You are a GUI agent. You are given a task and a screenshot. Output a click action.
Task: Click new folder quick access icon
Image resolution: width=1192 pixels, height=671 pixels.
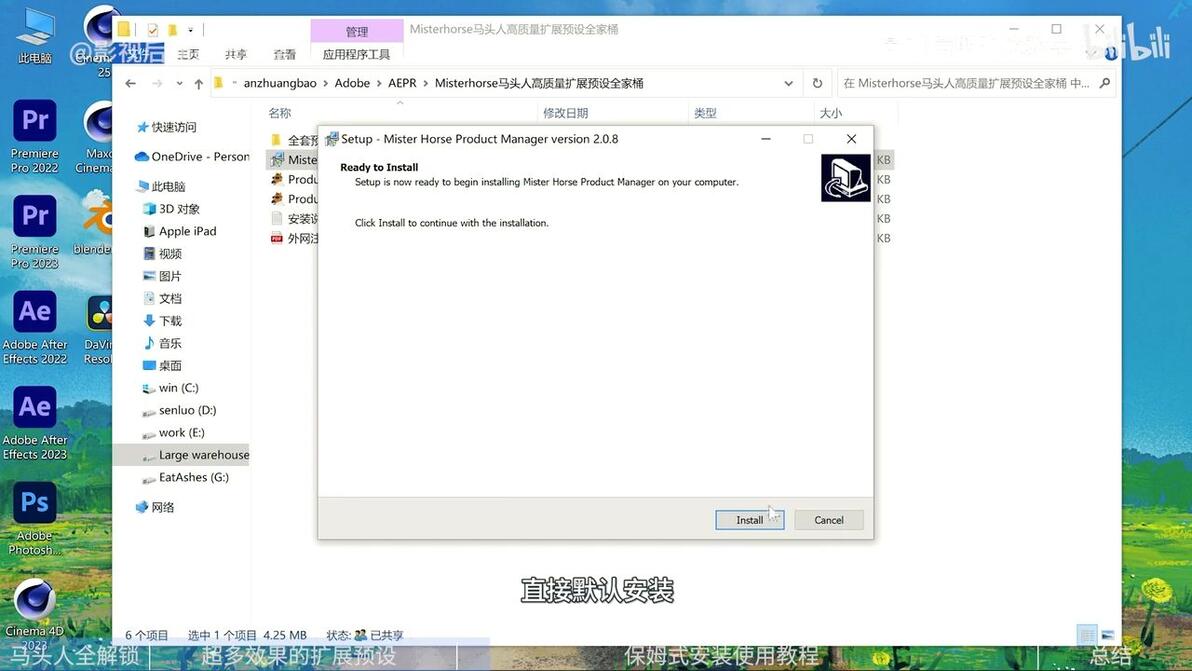click(x=173, y=30)
